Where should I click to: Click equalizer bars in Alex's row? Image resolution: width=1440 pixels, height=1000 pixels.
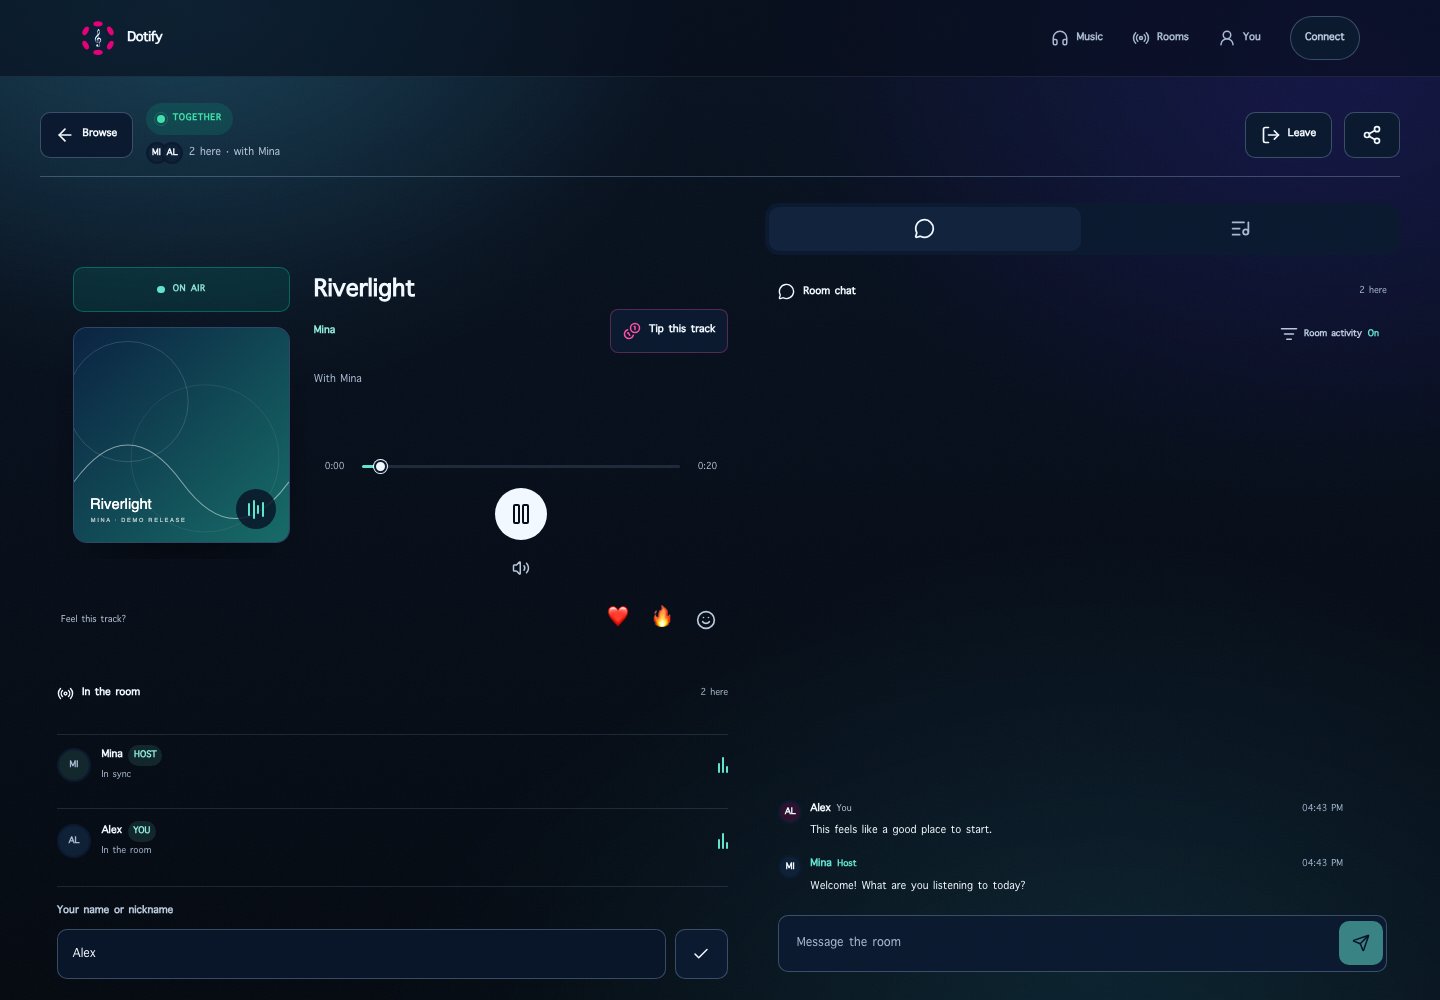[722, 841]
